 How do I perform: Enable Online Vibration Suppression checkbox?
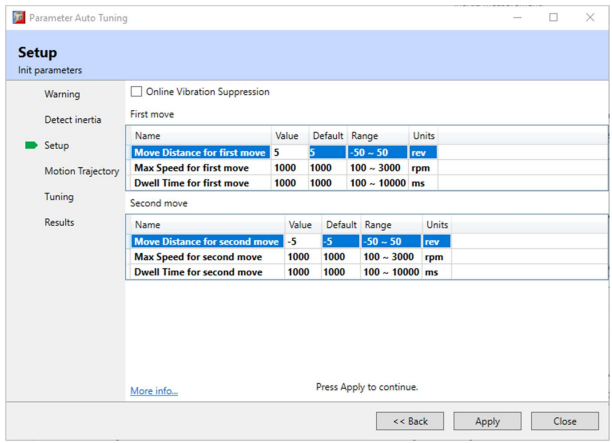[136, 92]
